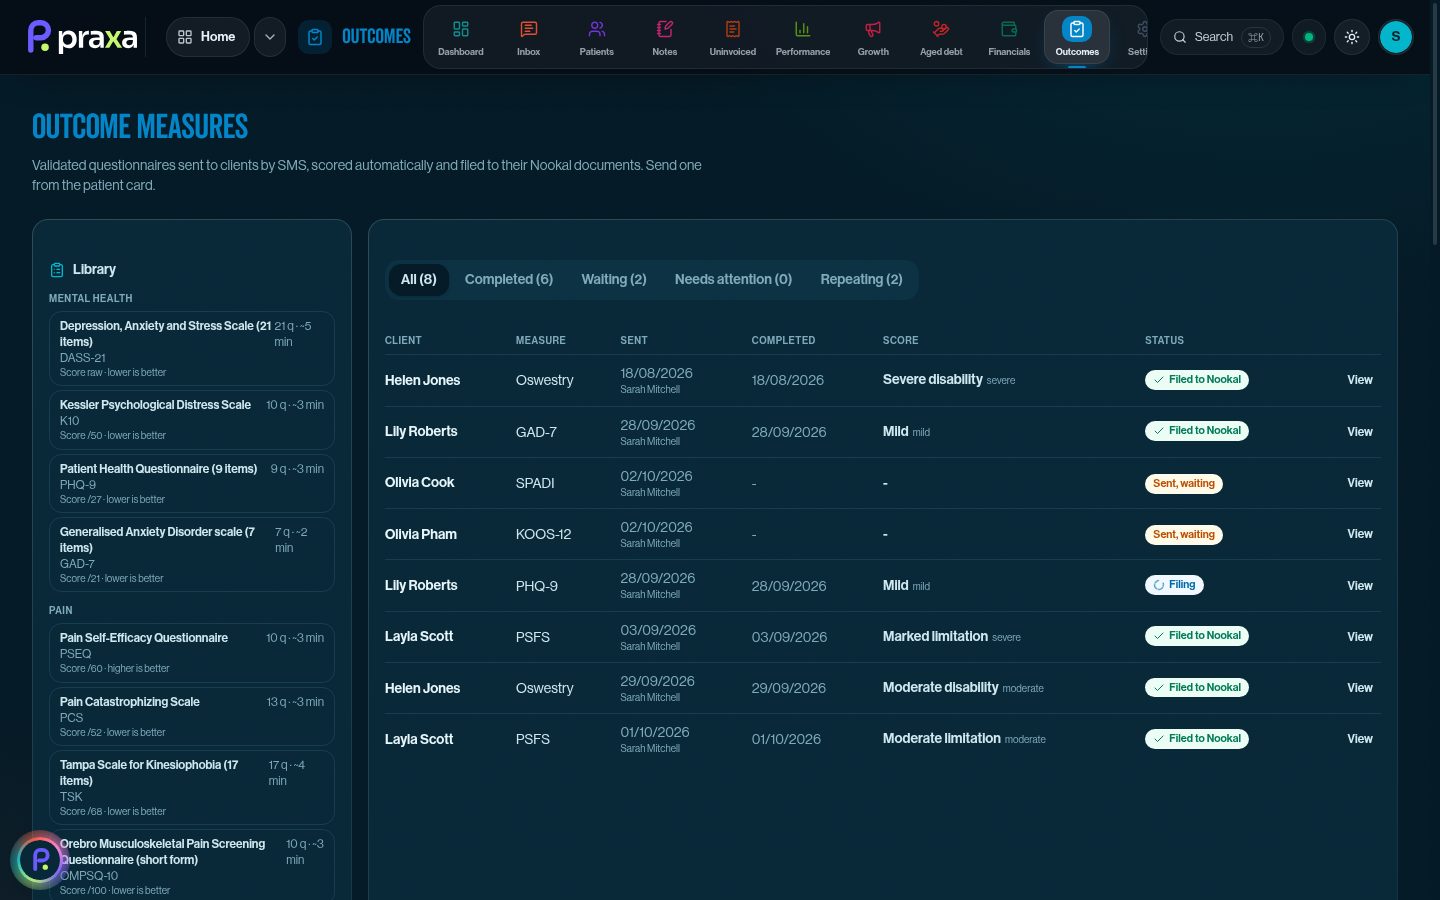Viewport: 1440px width, 900px height.
Task: Open the Aged debt nav icon
Action: (941, 37)
